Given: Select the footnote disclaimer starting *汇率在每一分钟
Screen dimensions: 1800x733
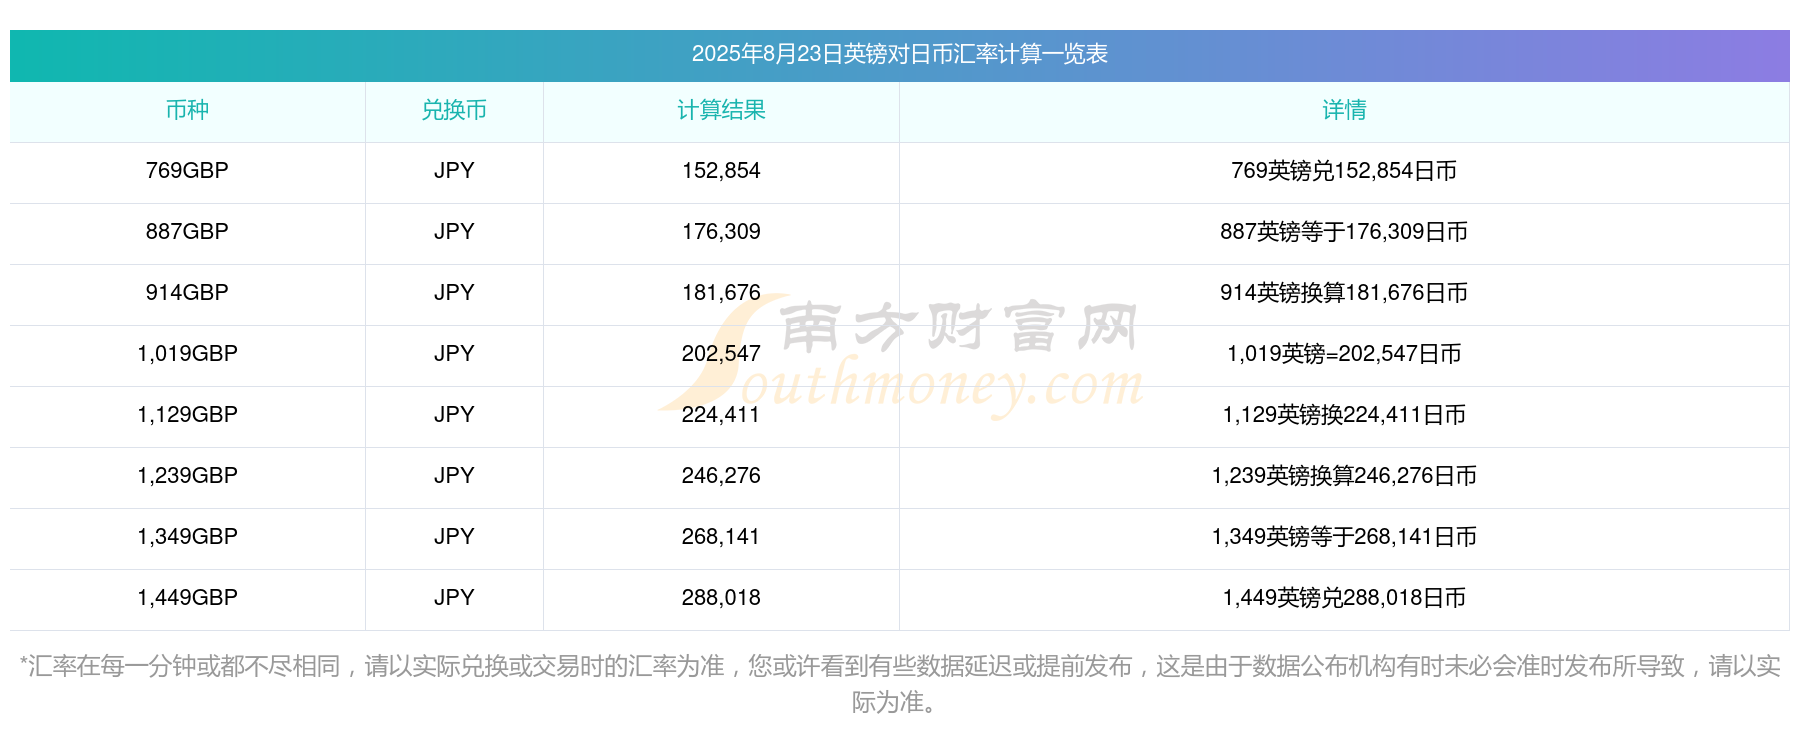Looking at the screenshot, I should [x=899, y=684].
